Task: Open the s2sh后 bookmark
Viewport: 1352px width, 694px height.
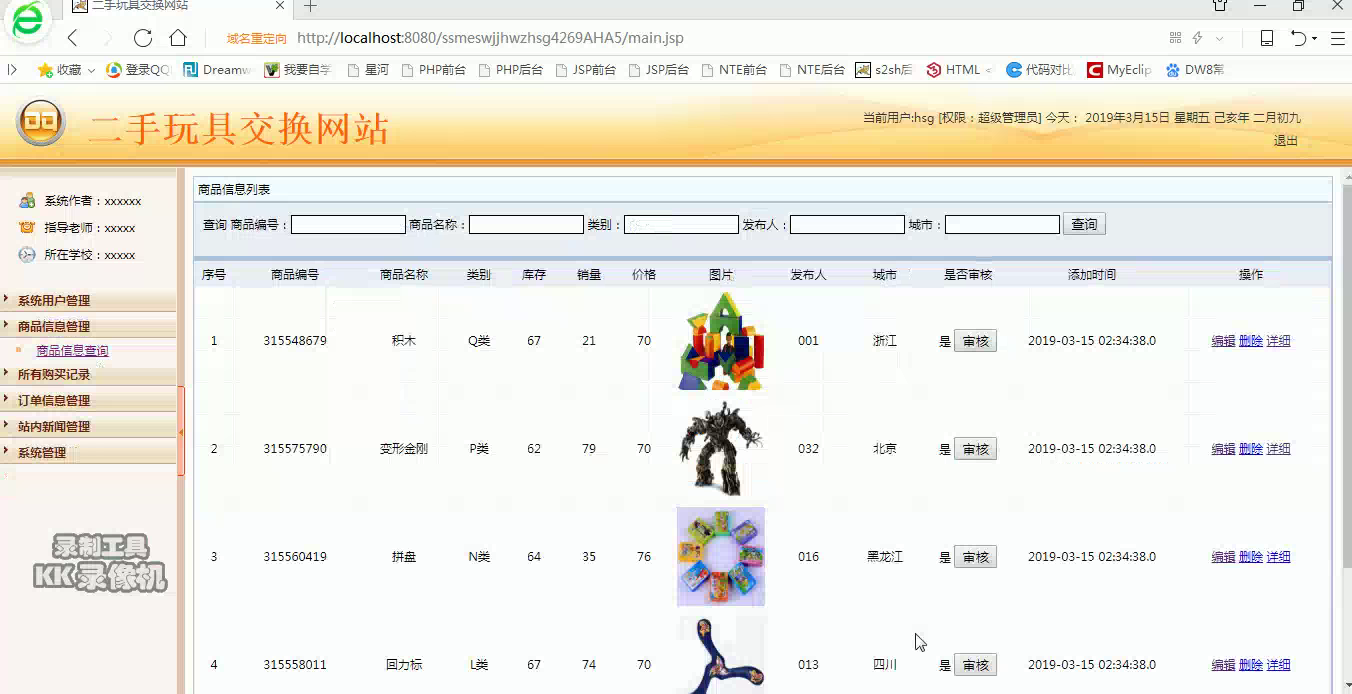Action: [x=884, y=70]
